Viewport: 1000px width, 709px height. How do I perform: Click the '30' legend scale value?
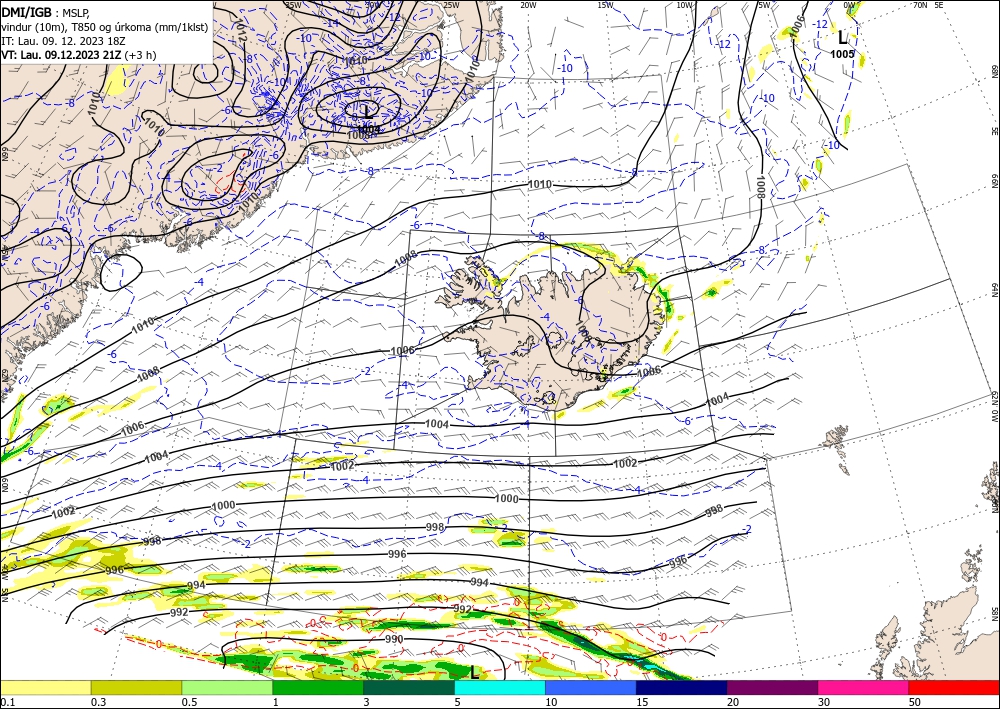pos(824,702)
